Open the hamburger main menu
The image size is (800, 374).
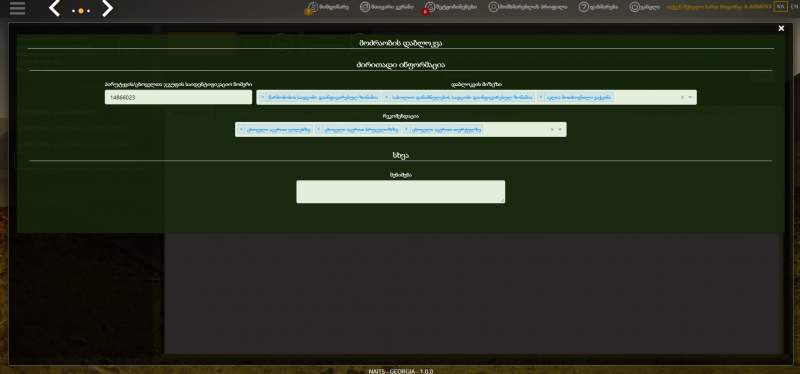click(x=17, y=8)
